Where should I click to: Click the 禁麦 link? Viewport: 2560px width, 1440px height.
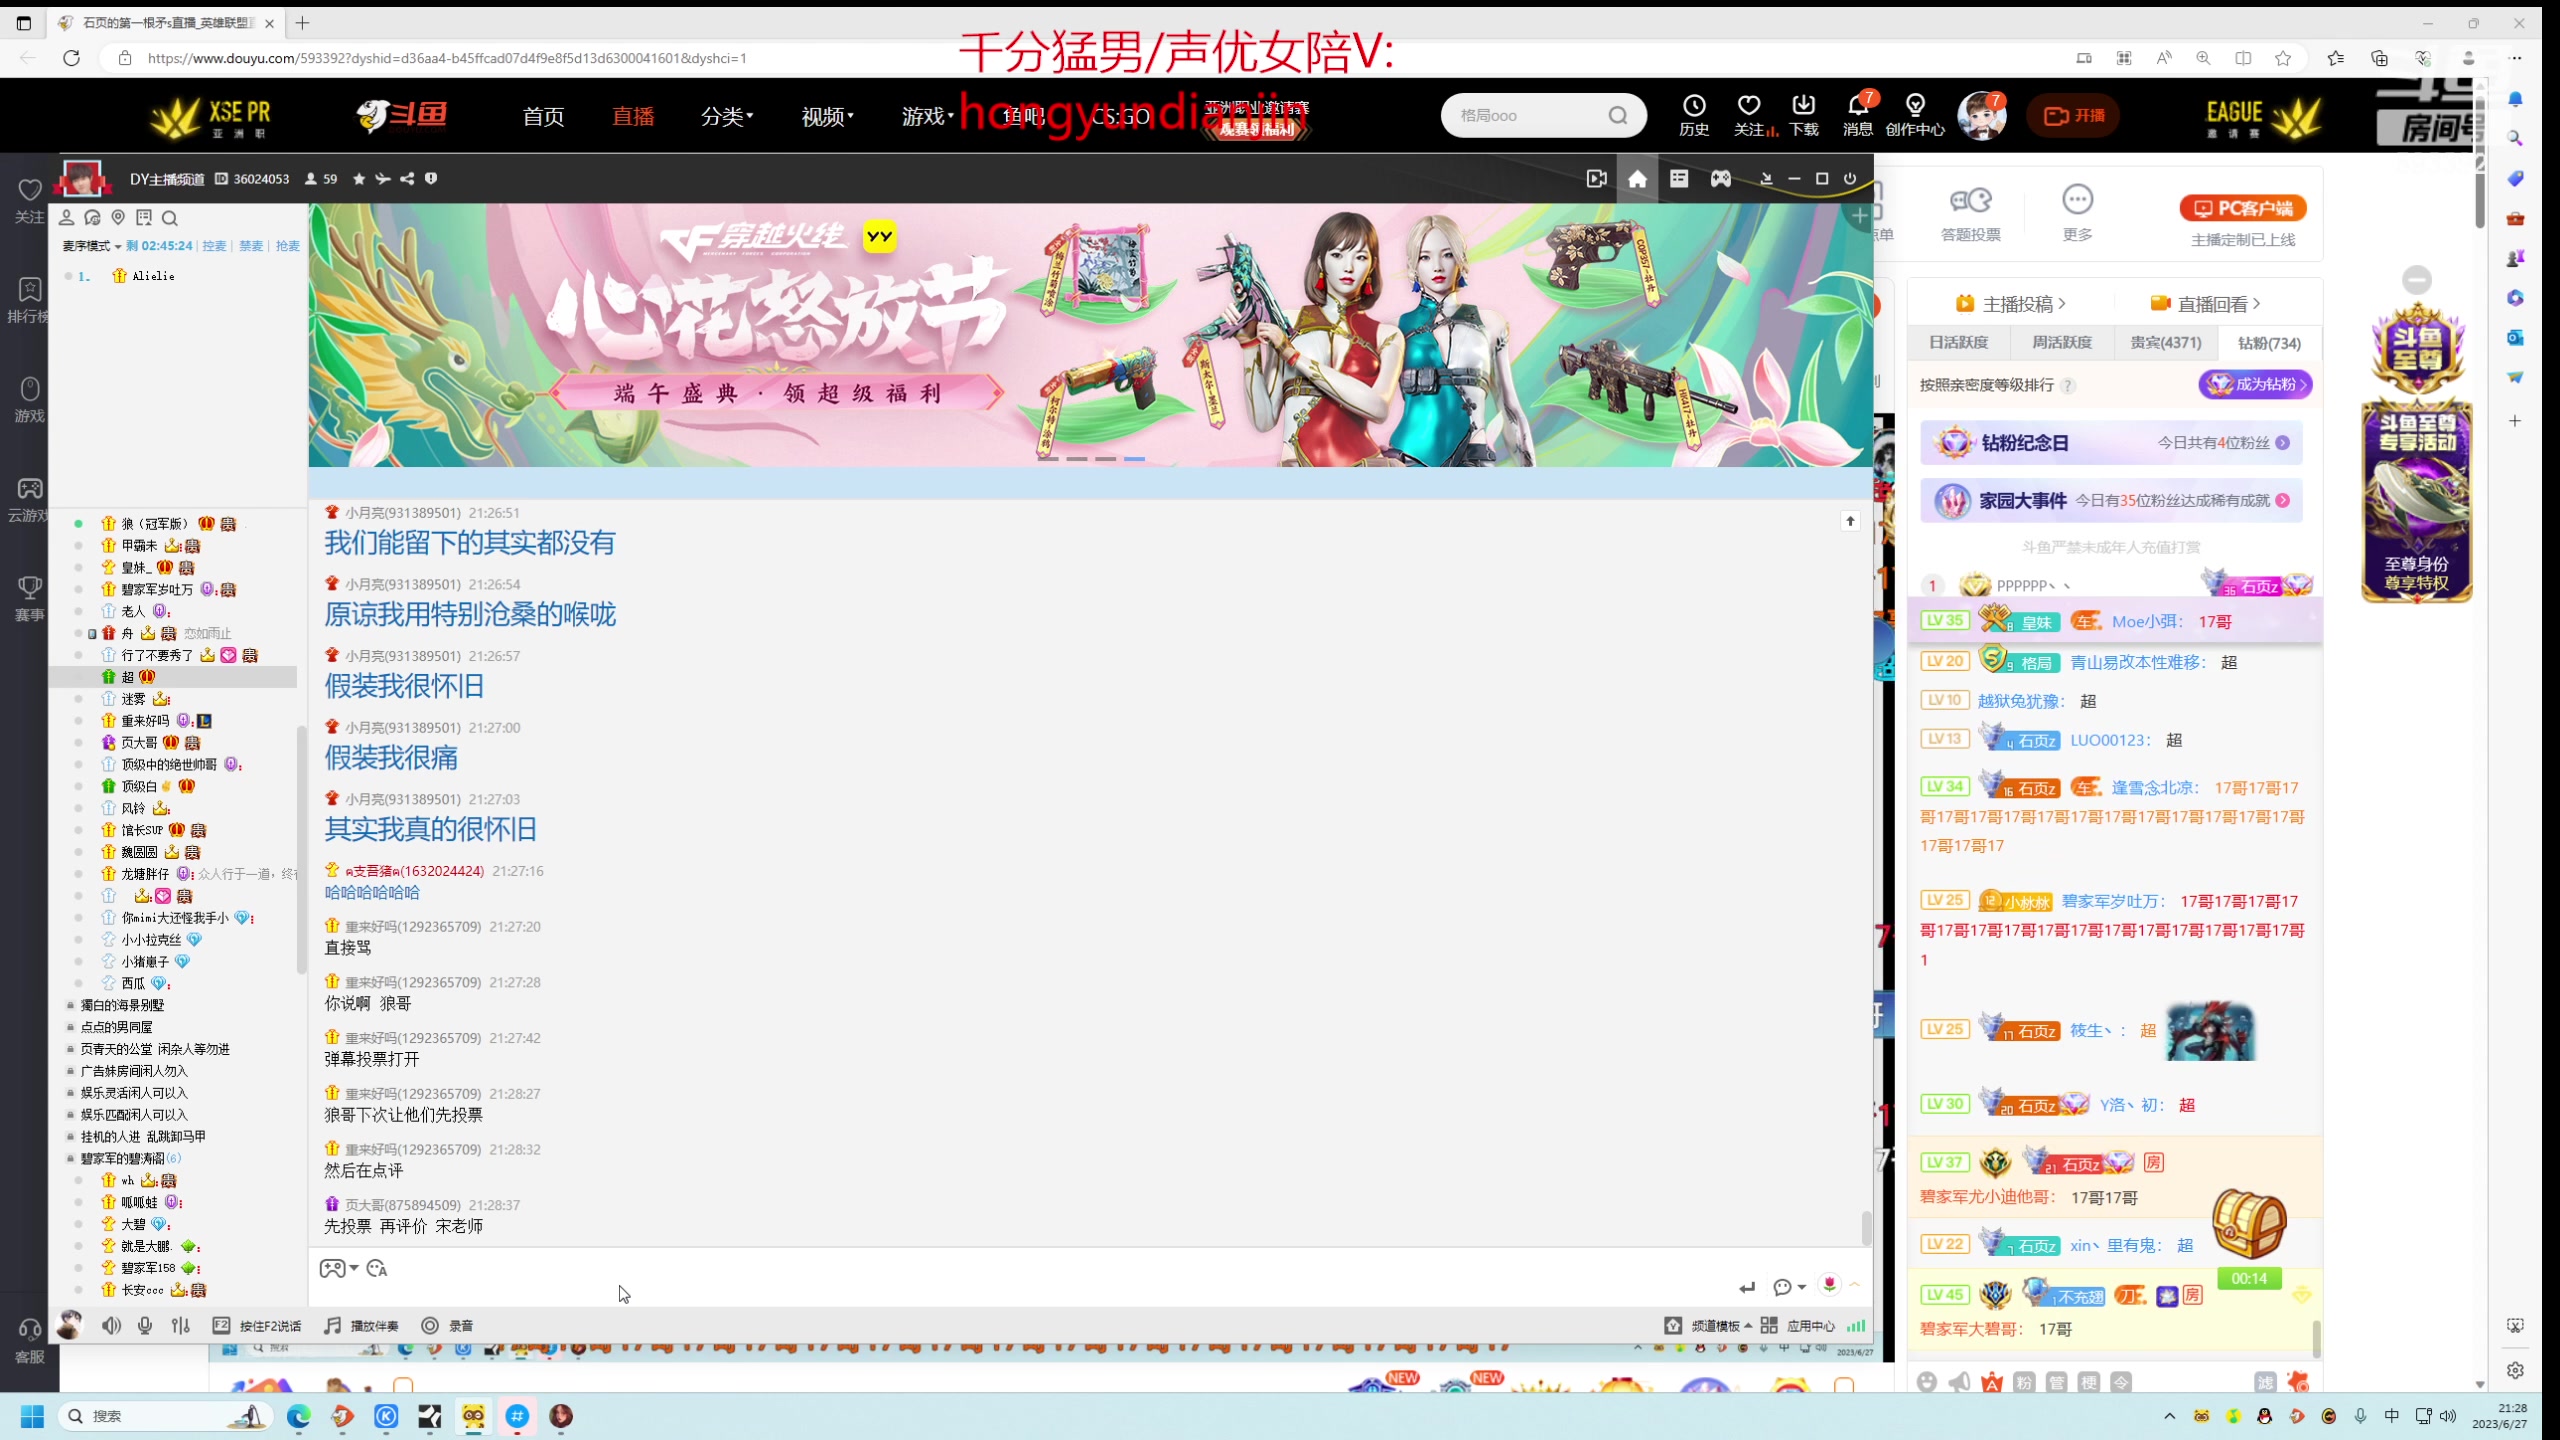click(250, 246)
